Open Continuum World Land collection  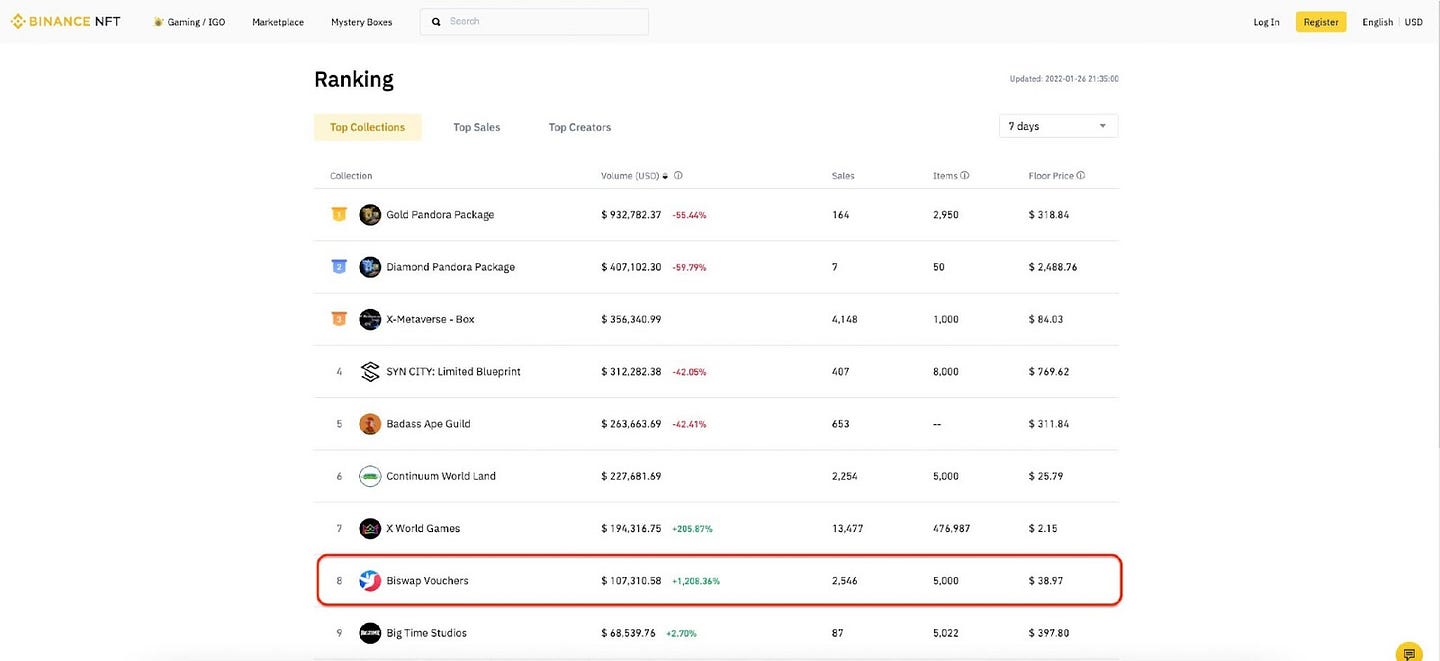point(441,476)
